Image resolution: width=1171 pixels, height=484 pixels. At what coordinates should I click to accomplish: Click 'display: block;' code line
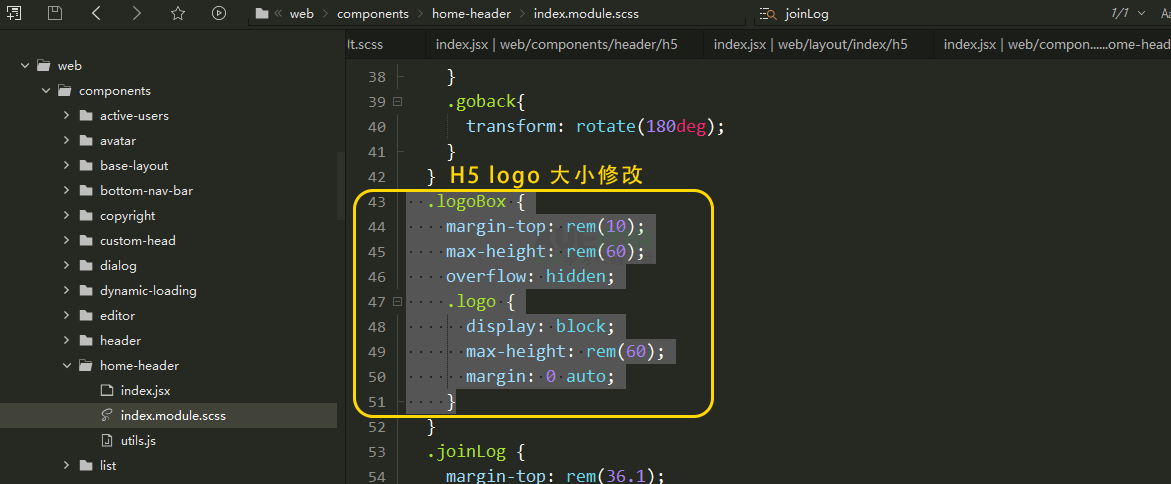click(540, 326)
